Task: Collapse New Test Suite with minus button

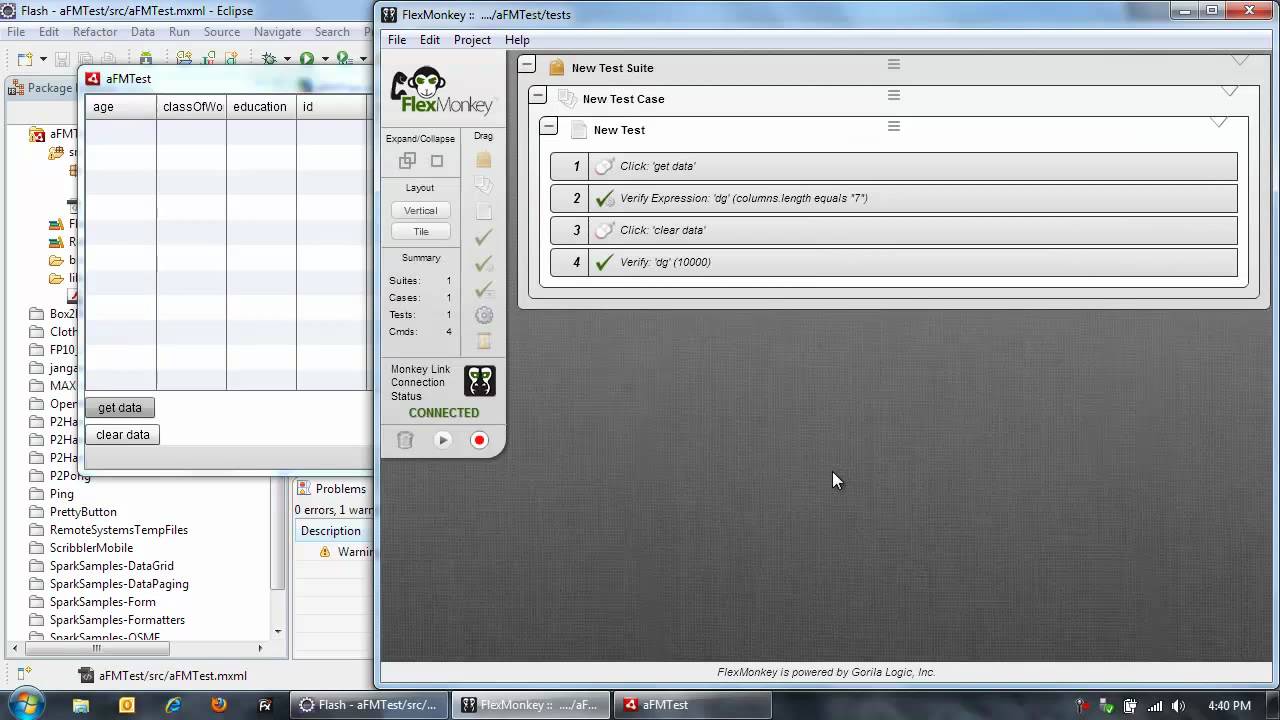Action: click(527, 65)
